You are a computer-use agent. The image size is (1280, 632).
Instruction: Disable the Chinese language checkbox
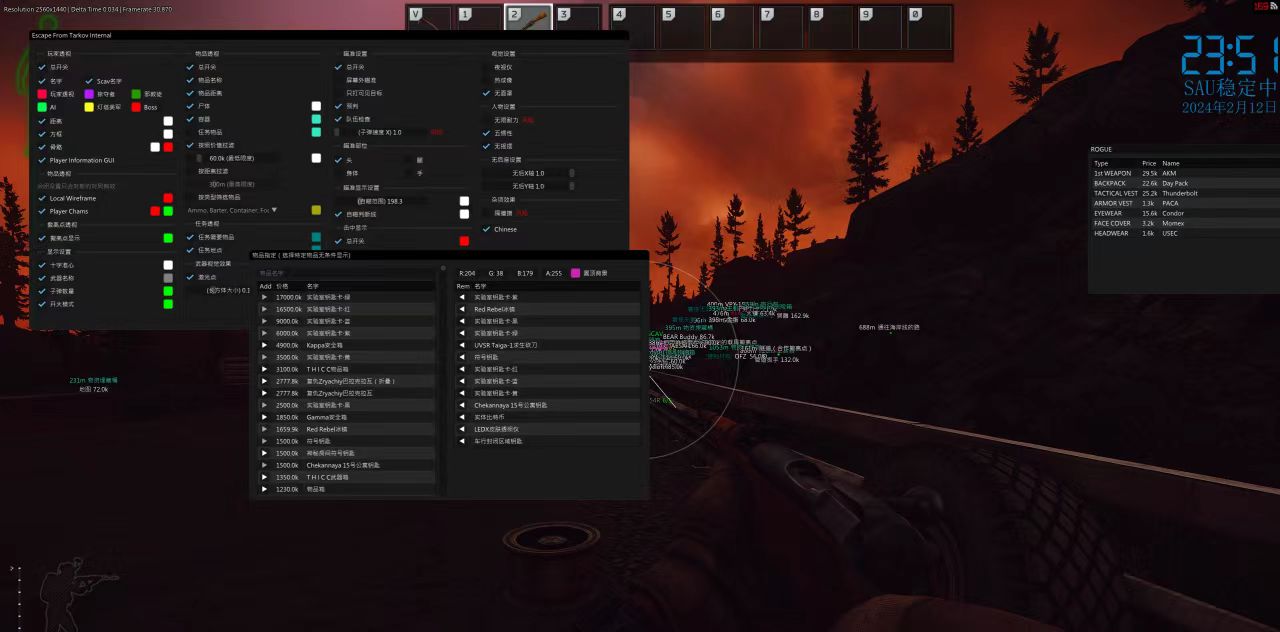(487, 229)
